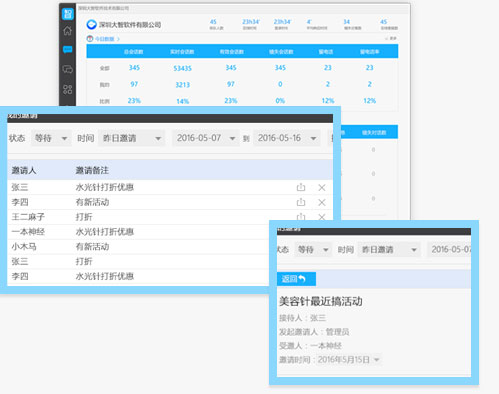
Task: Remove the 张三 水光针打折优惠 invitation with X
Action: point(322,188)
